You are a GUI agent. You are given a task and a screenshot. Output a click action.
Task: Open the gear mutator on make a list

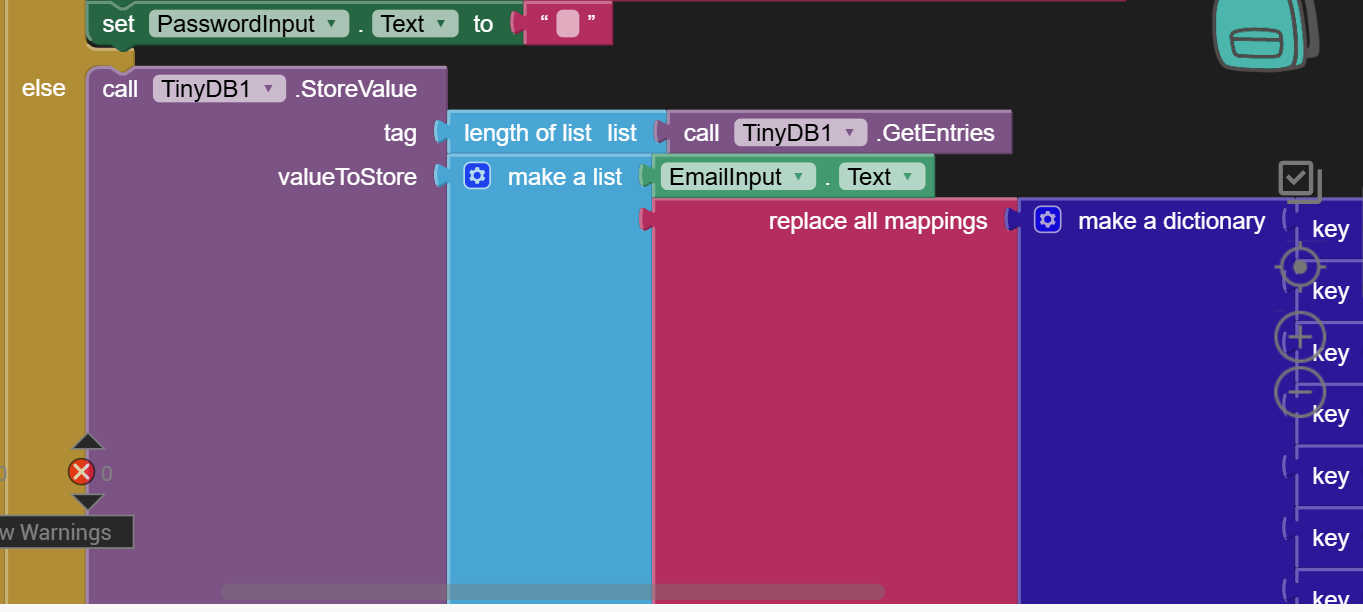478,177
